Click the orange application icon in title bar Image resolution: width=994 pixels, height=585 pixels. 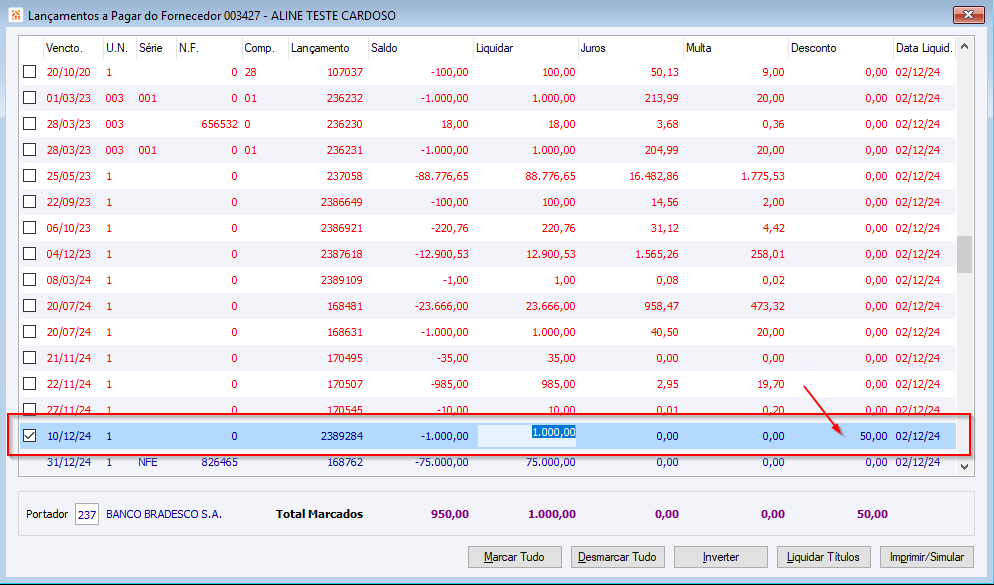point(16,15)
